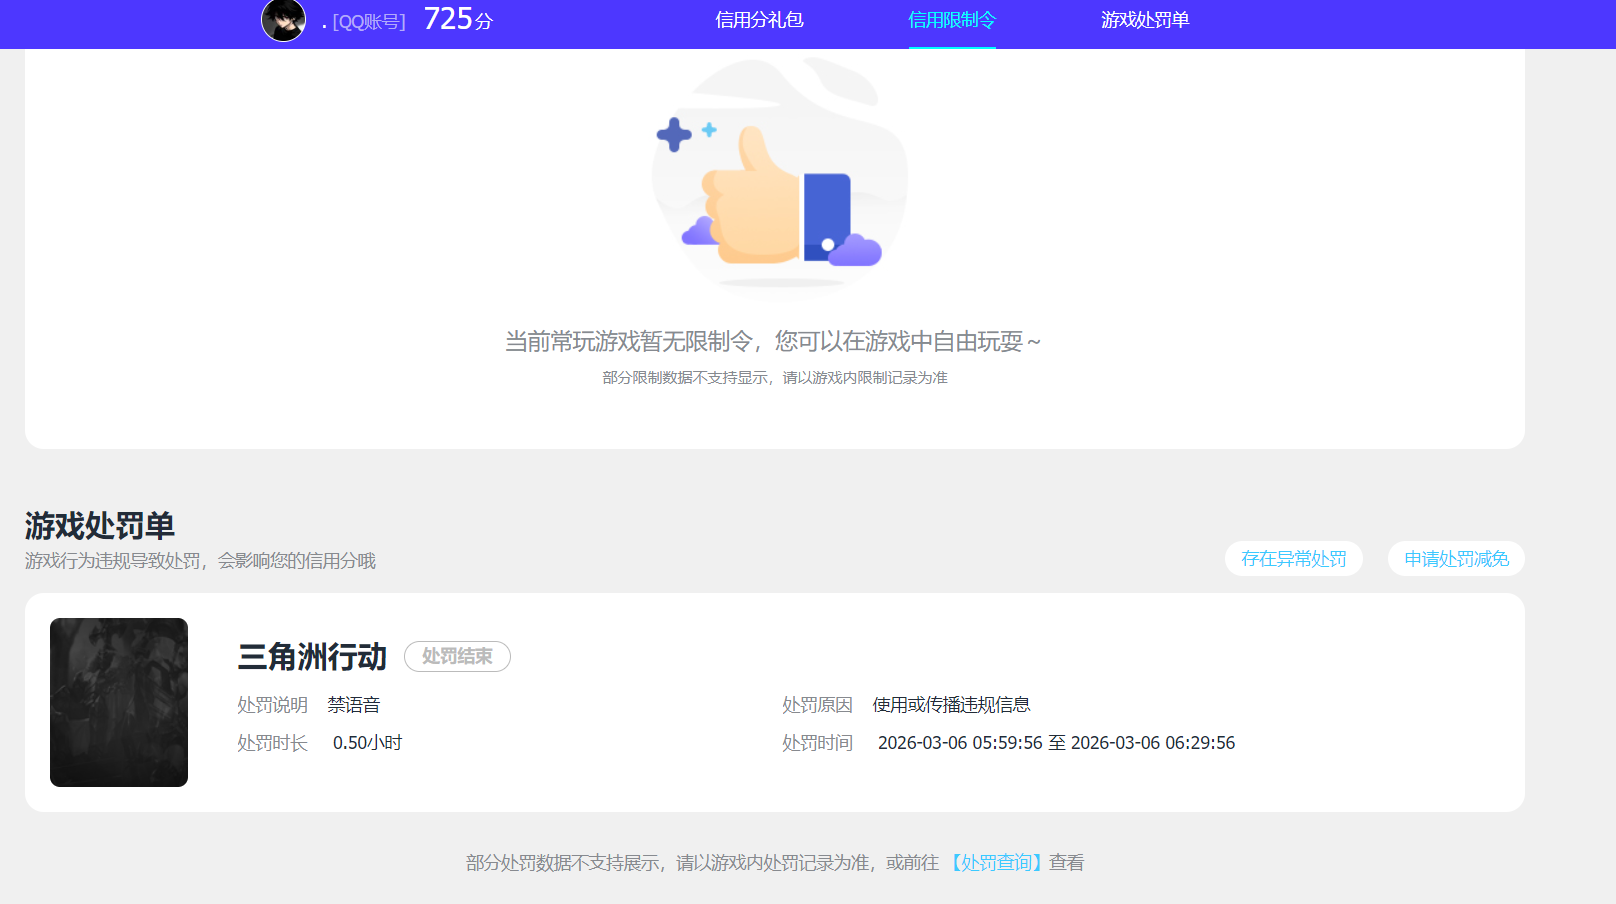Click the 处罚结束 status badge
The width and height of the screenshot is (1616, 904).
457,656
